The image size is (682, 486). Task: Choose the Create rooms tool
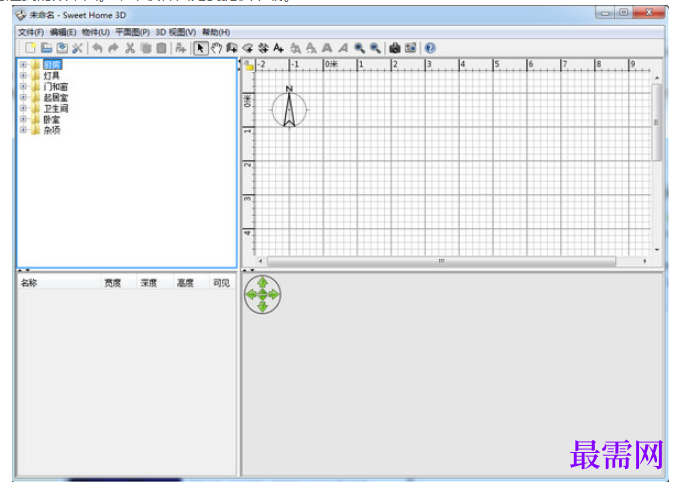click(247, 48)
